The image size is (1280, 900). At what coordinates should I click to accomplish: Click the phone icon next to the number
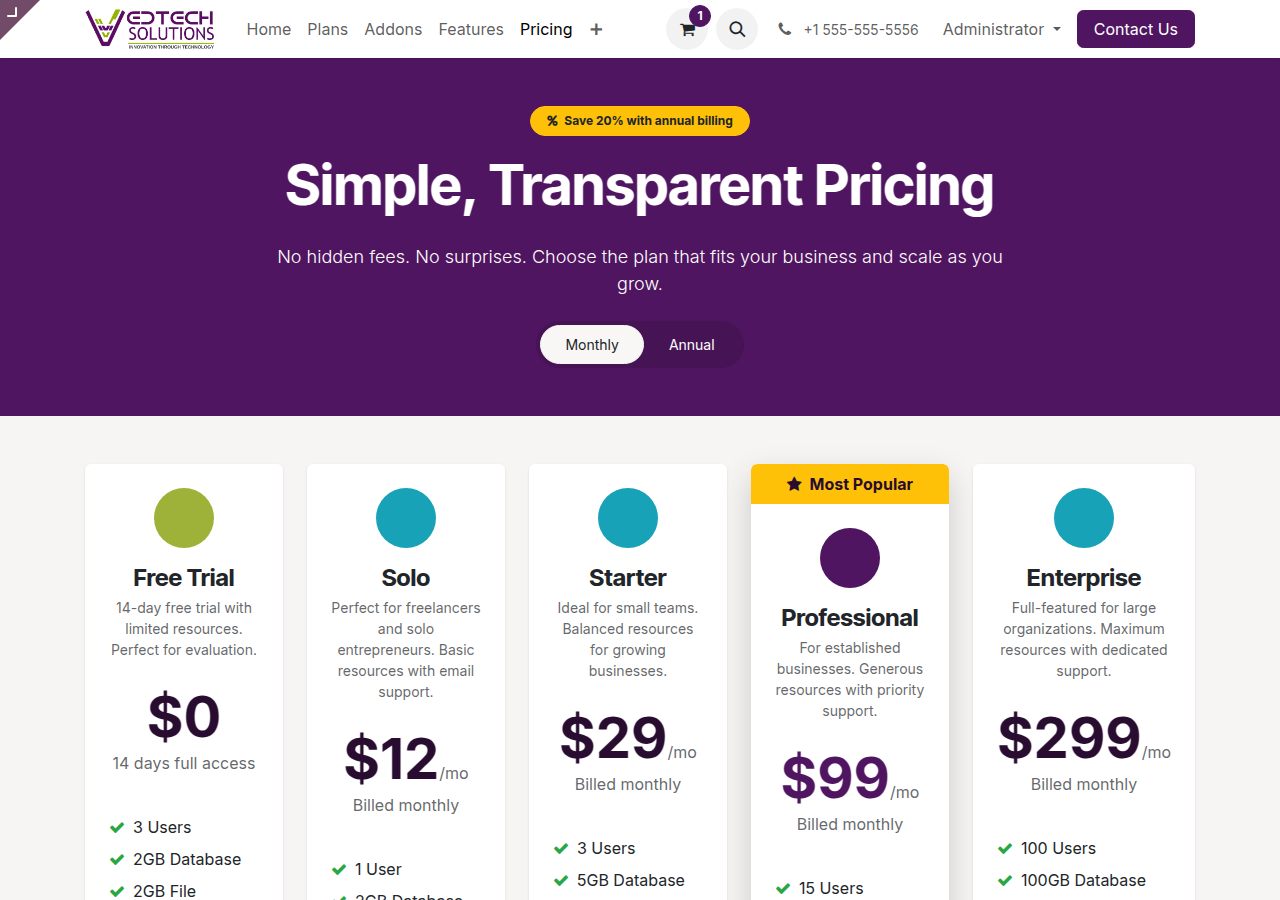click(784, 29)
